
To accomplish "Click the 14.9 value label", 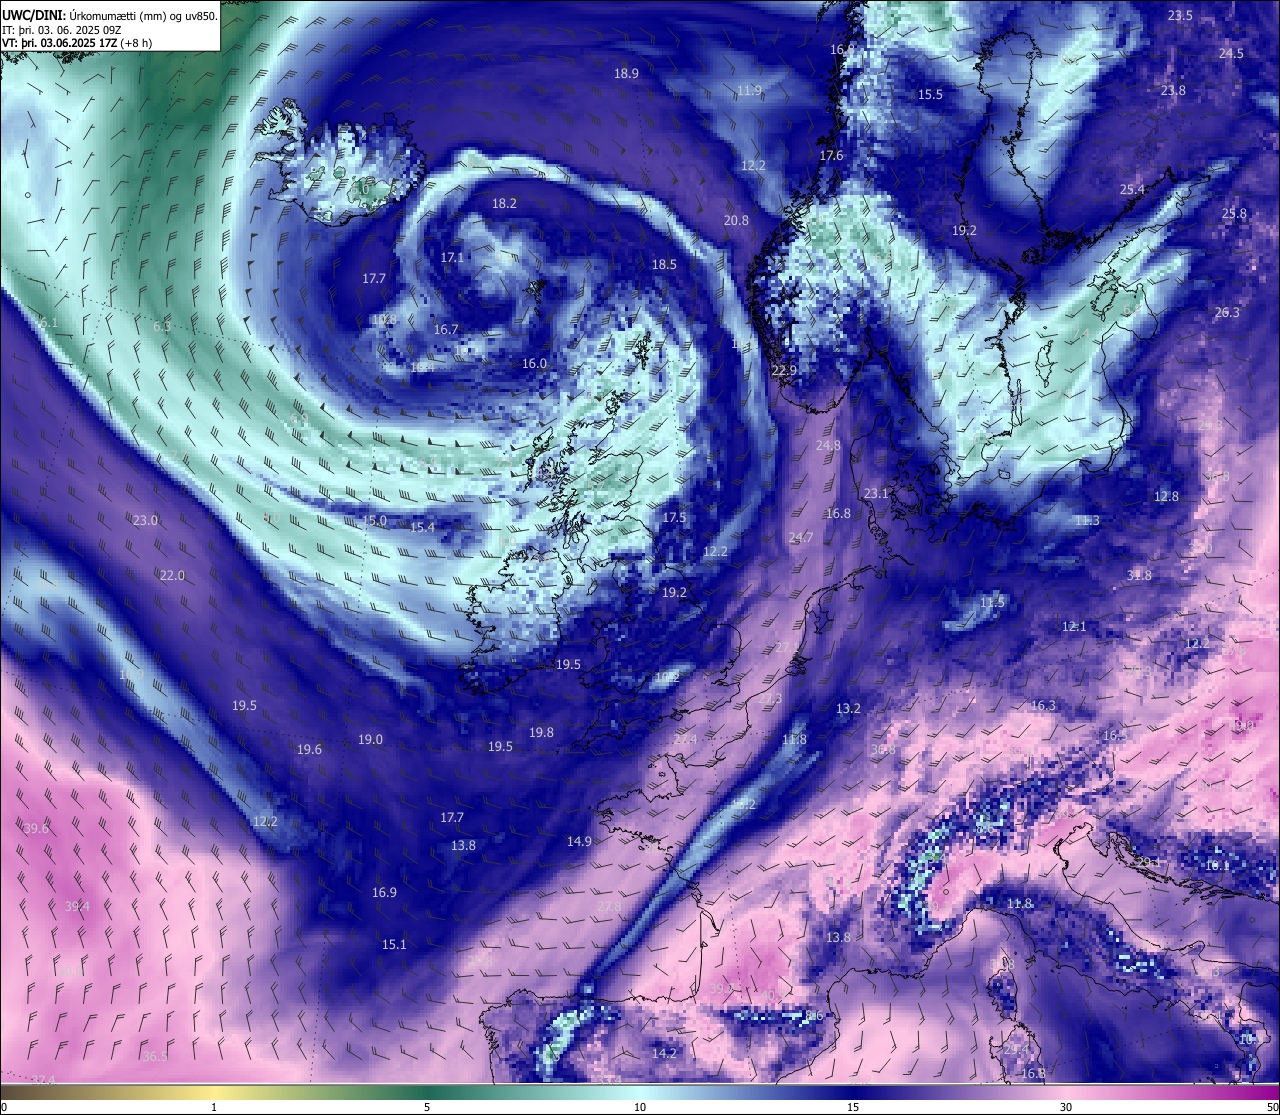I will (579, 841).
